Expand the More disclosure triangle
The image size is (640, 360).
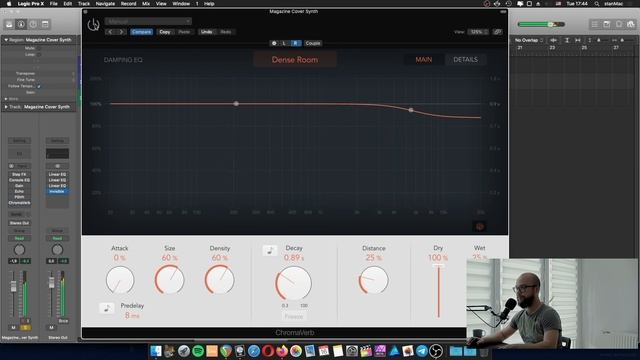[x=6, y=99]
